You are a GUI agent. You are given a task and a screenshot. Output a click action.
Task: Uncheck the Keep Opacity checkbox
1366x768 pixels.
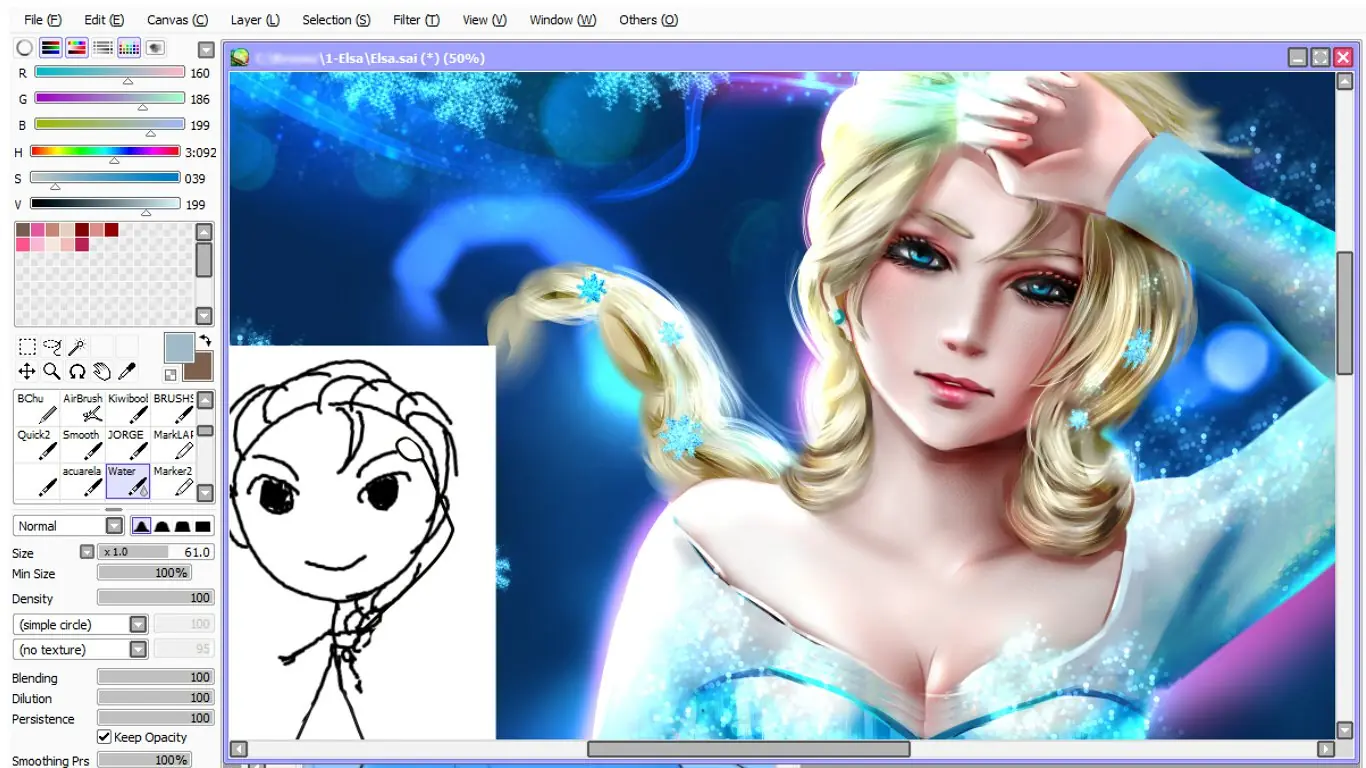point(104,737)
